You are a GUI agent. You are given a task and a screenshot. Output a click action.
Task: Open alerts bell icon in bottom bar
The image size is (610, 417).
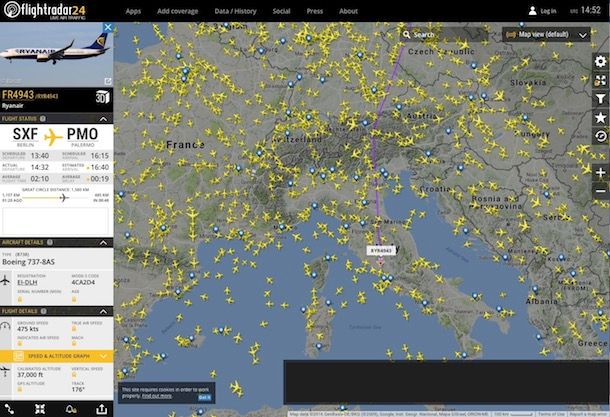click(x=71, y=409)
